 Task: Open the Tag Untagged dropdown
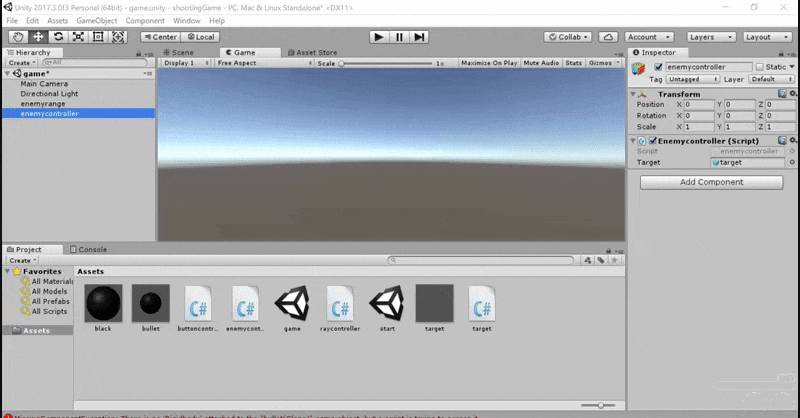click(x=692, y=79)
